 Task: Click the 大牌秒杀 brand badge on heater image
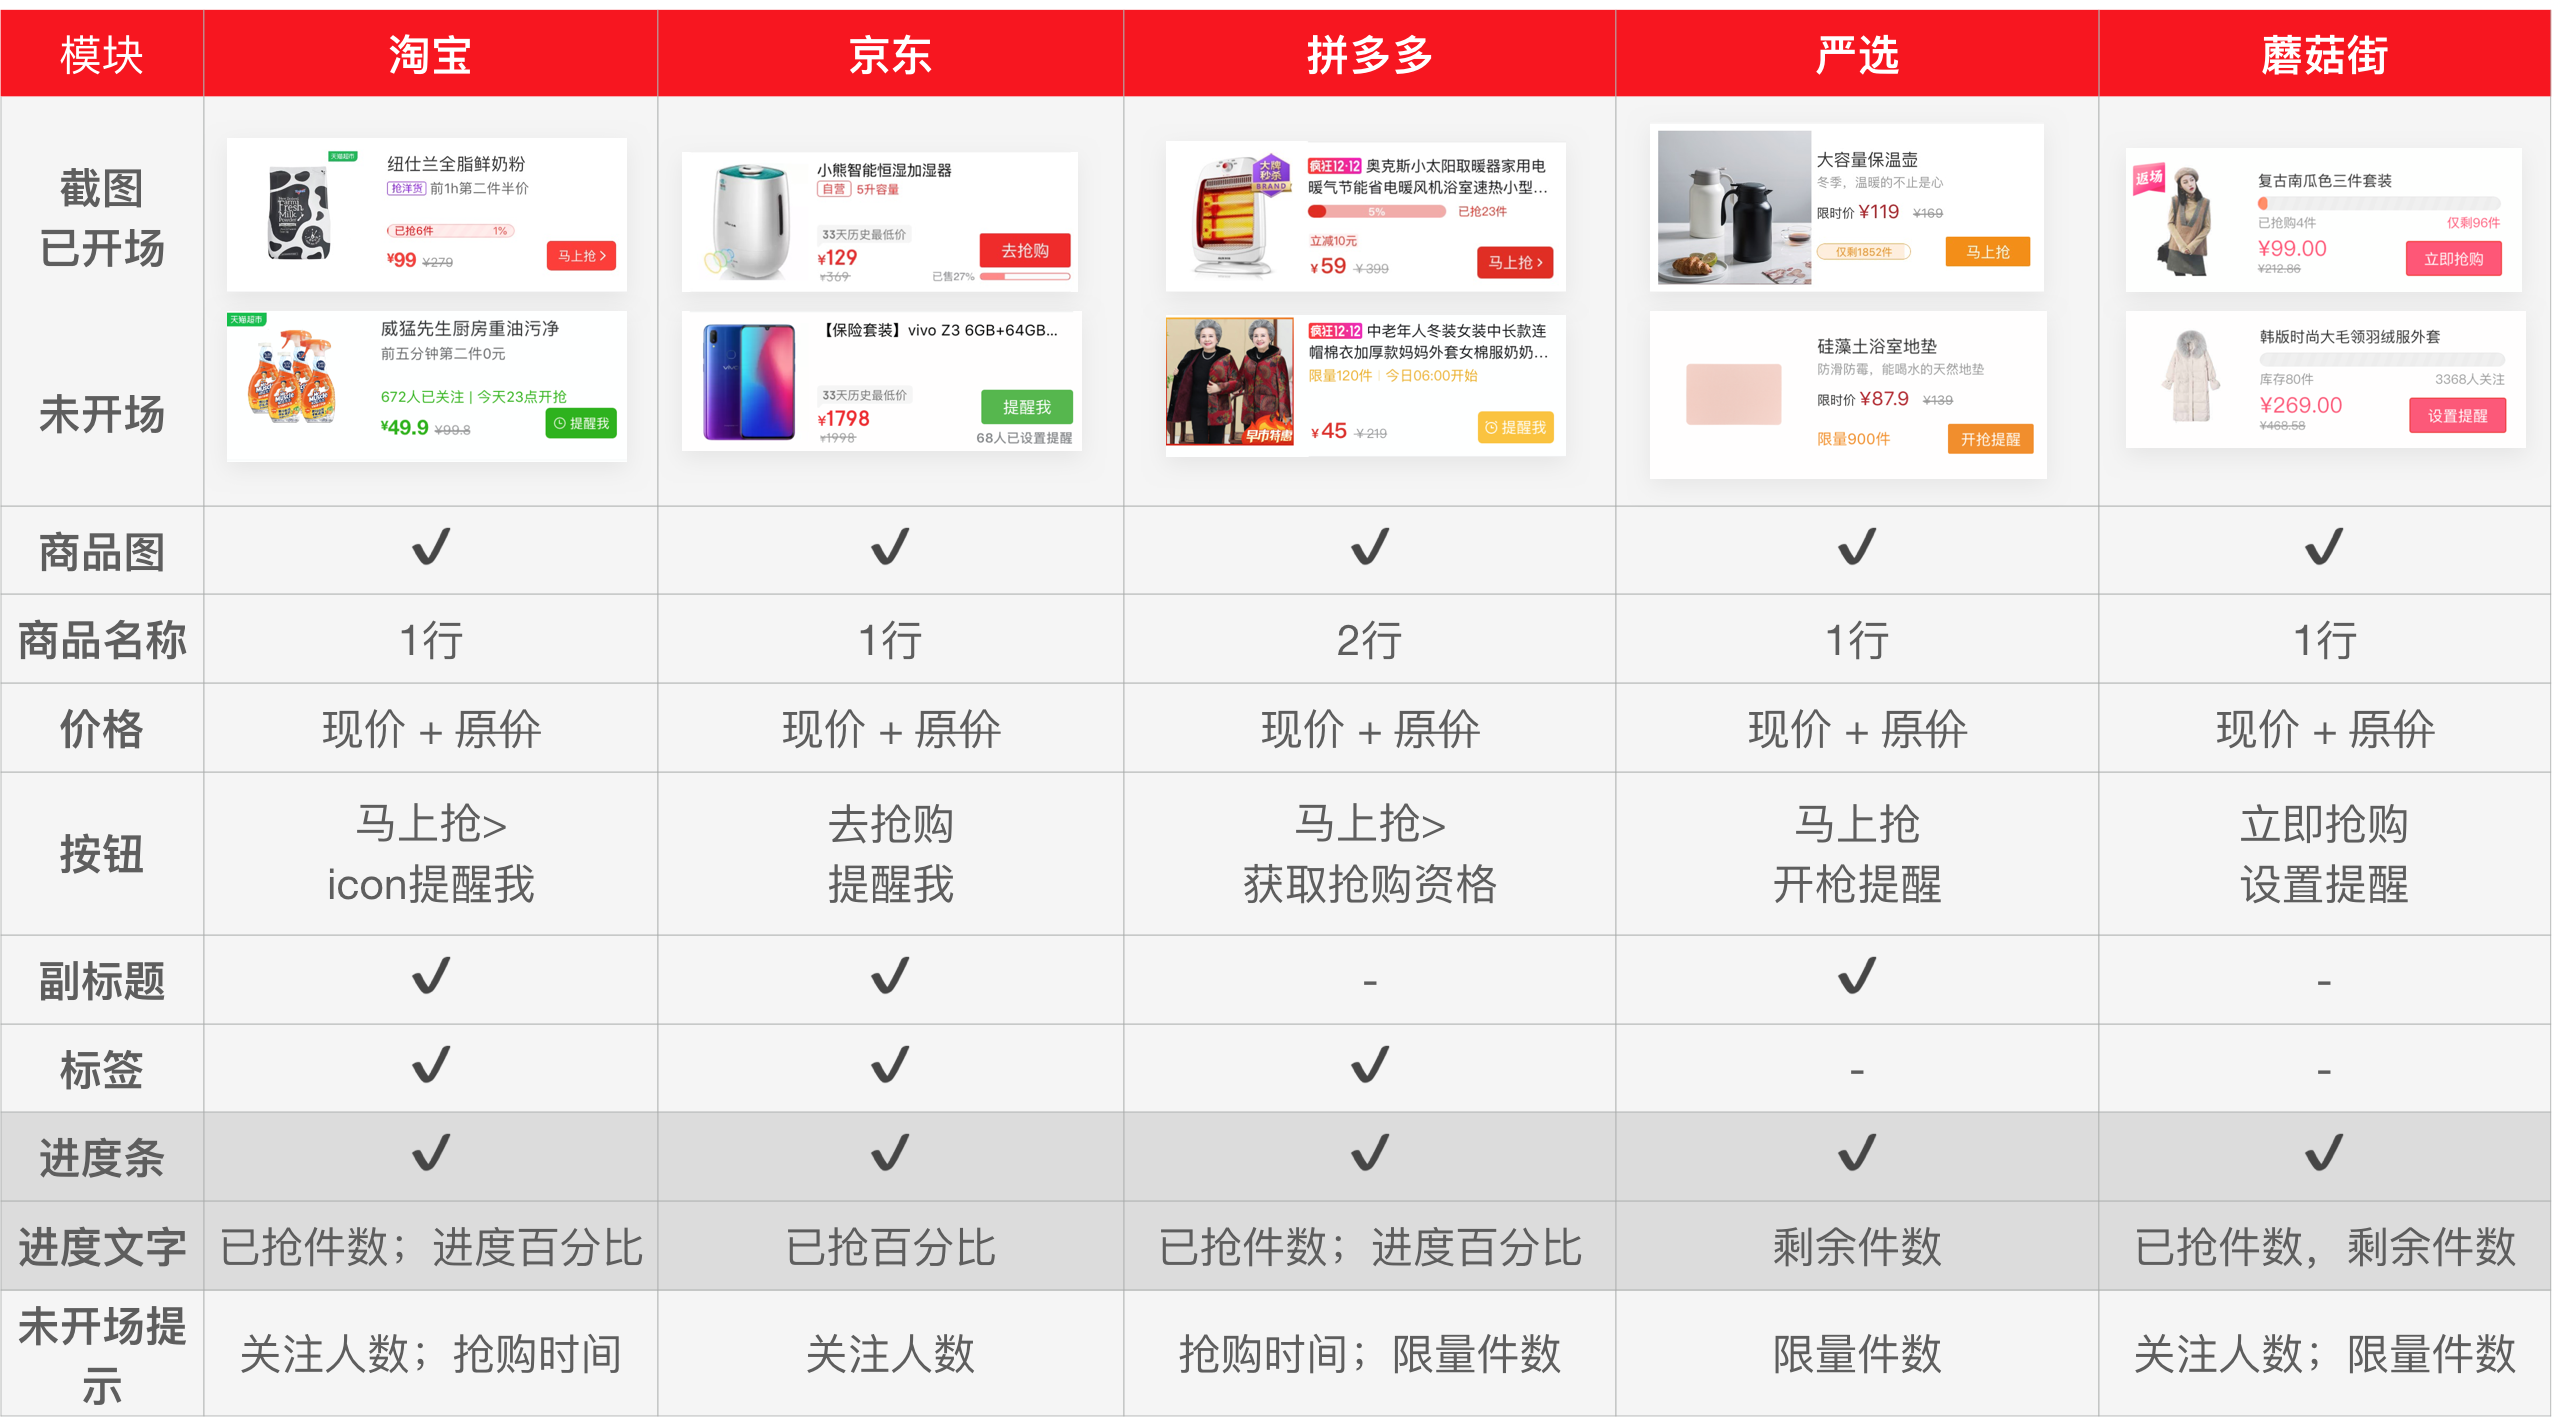1270,173
